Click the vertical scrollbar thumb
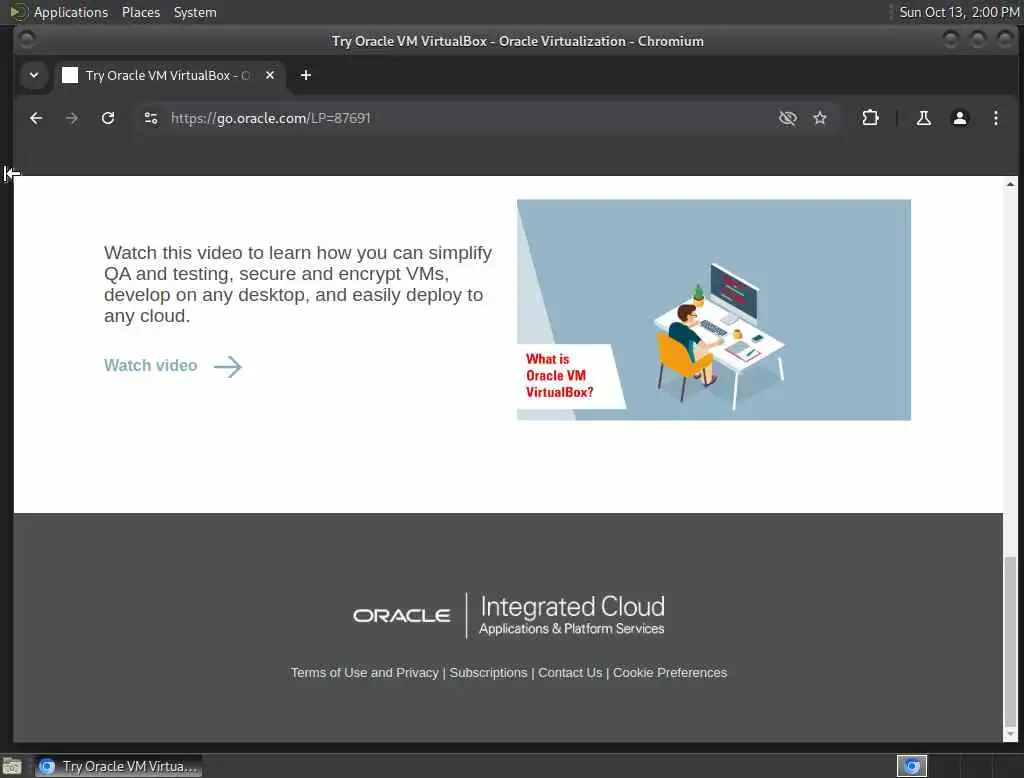Image resolution: width=1024 pixels, height=778 pixels. pyautogui.click(x=1010, y=641)
